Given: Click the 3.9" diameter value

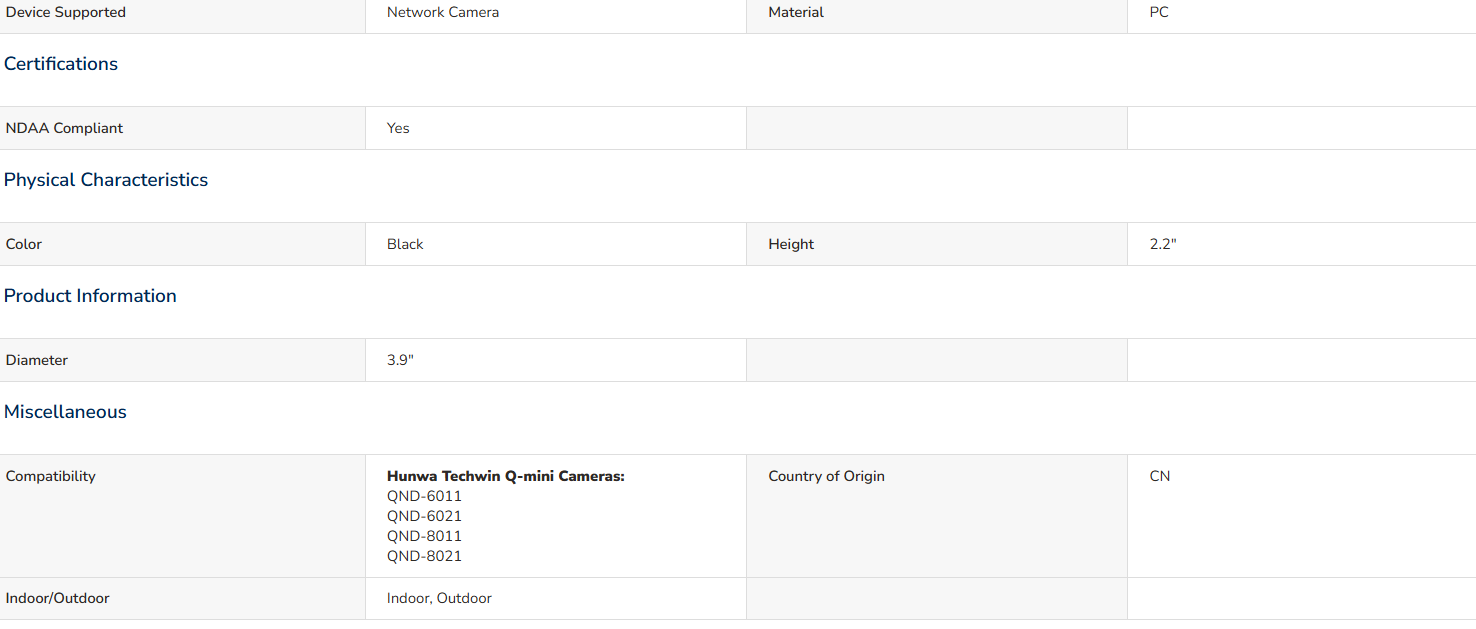Looking at the screenshot, I should click(x=400, y=360).
